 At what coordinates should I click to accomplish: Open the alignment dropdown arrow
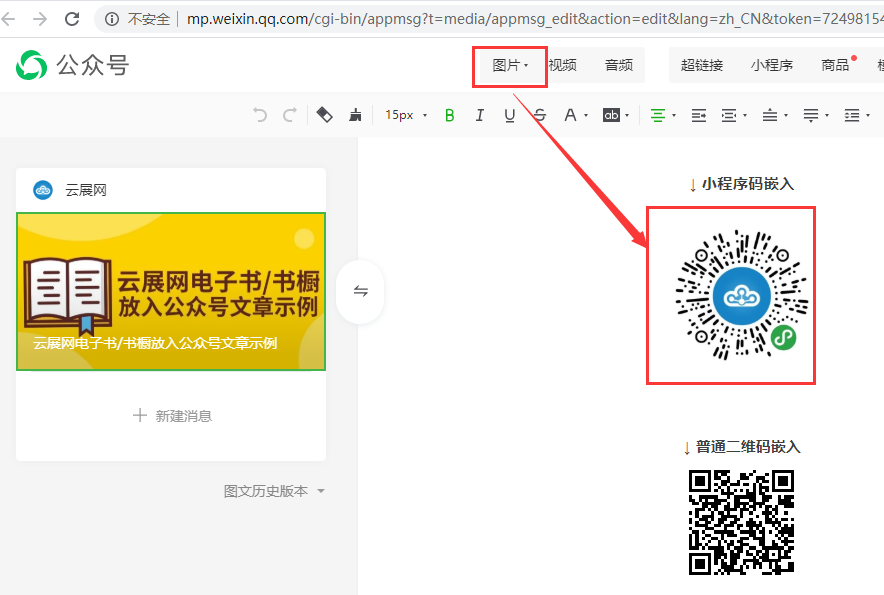[x=674, y=116]
